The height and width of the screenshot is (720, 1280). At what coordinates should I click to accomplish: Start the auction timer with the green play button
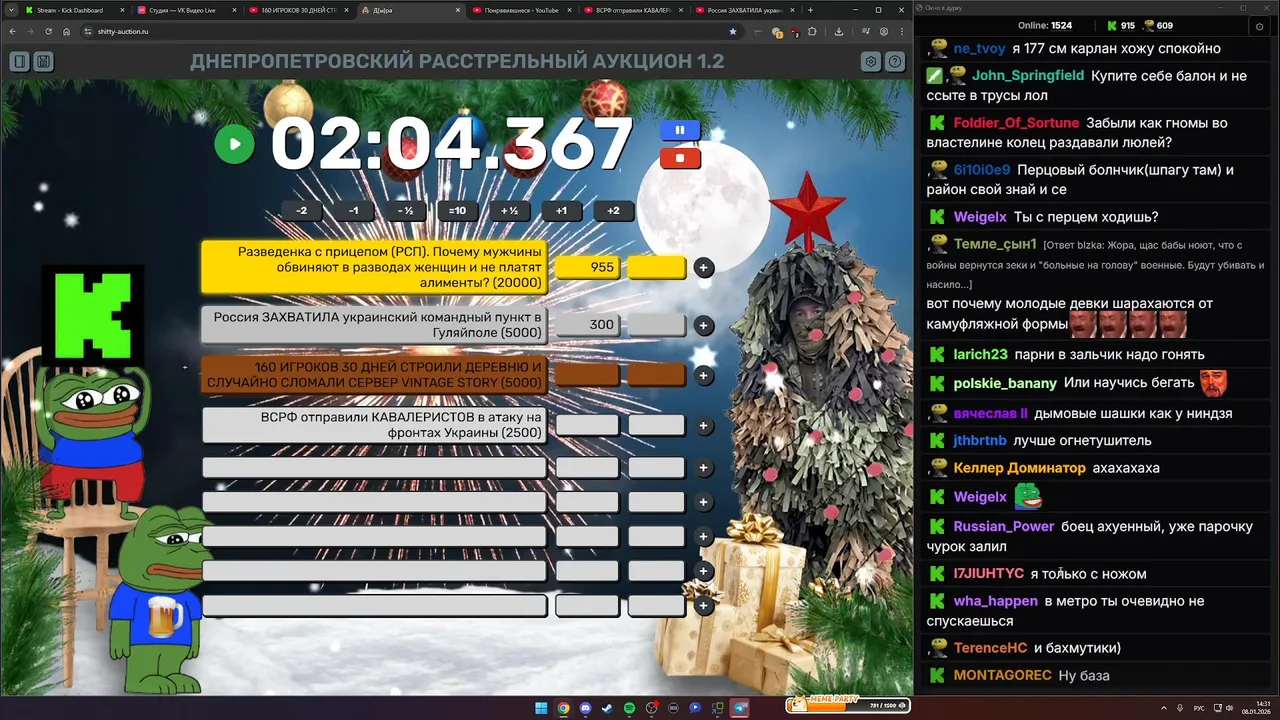pyautogui.click(x=234, y=144)
